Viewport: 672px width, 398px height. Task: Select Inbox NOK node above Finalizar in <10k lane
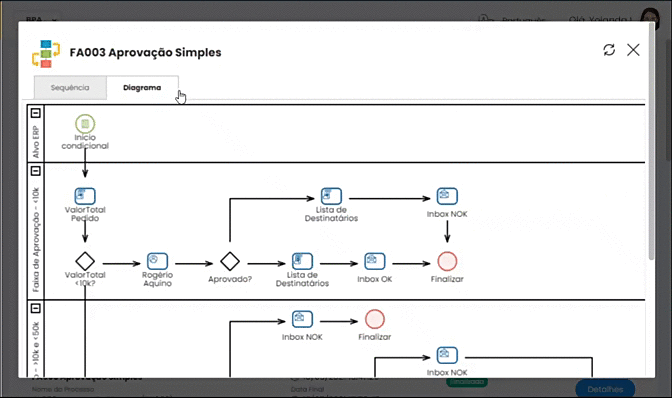(x=447, y=196)
